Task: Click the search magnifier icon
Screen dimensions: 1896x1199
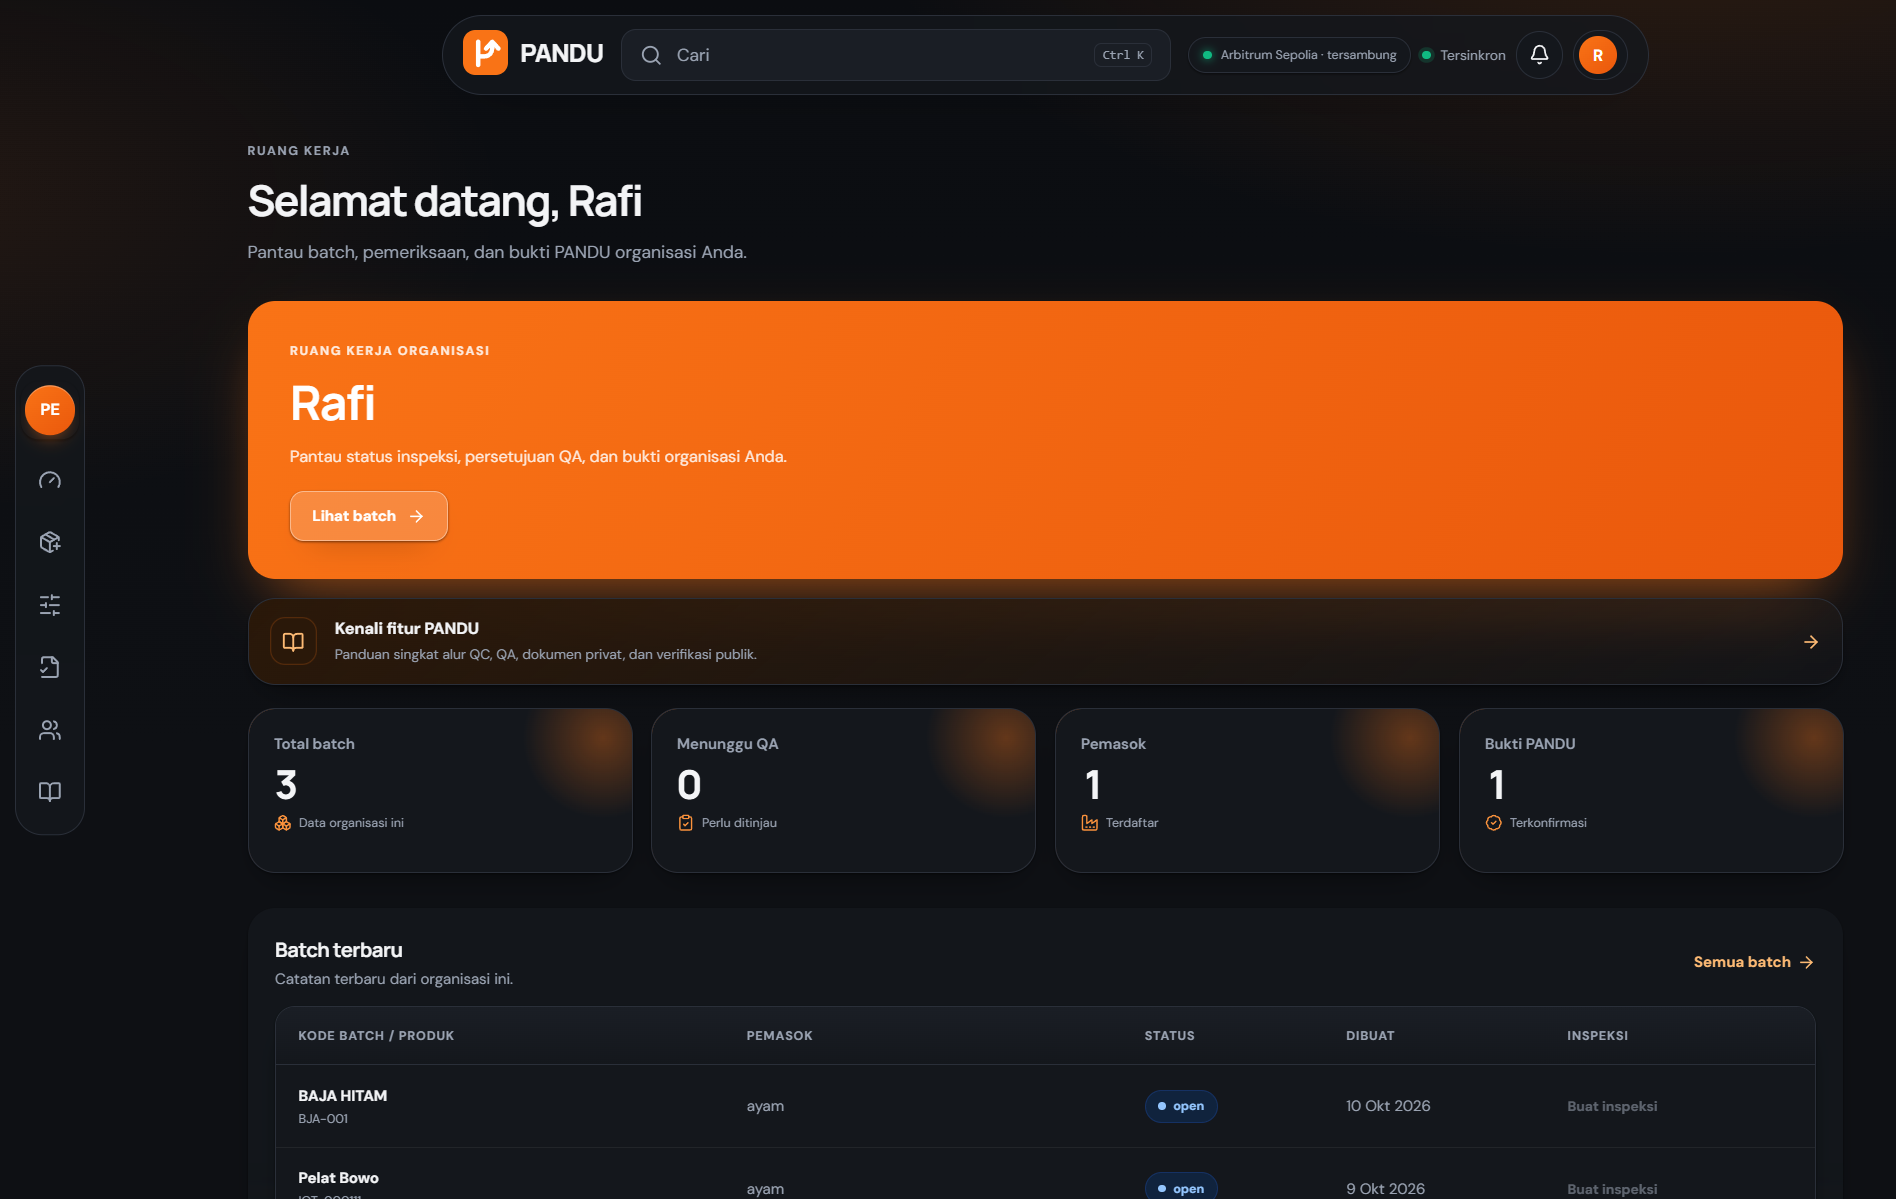Action: pos(651,55)
